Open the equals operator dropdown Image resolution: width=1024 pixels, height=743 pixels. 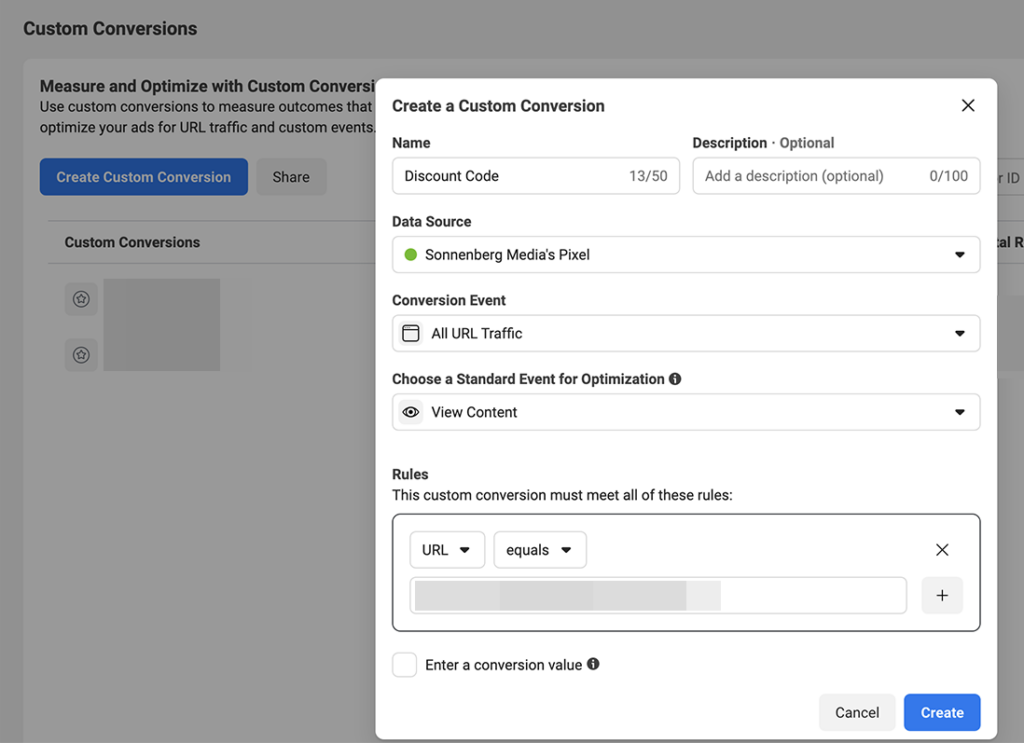(540, 549)
